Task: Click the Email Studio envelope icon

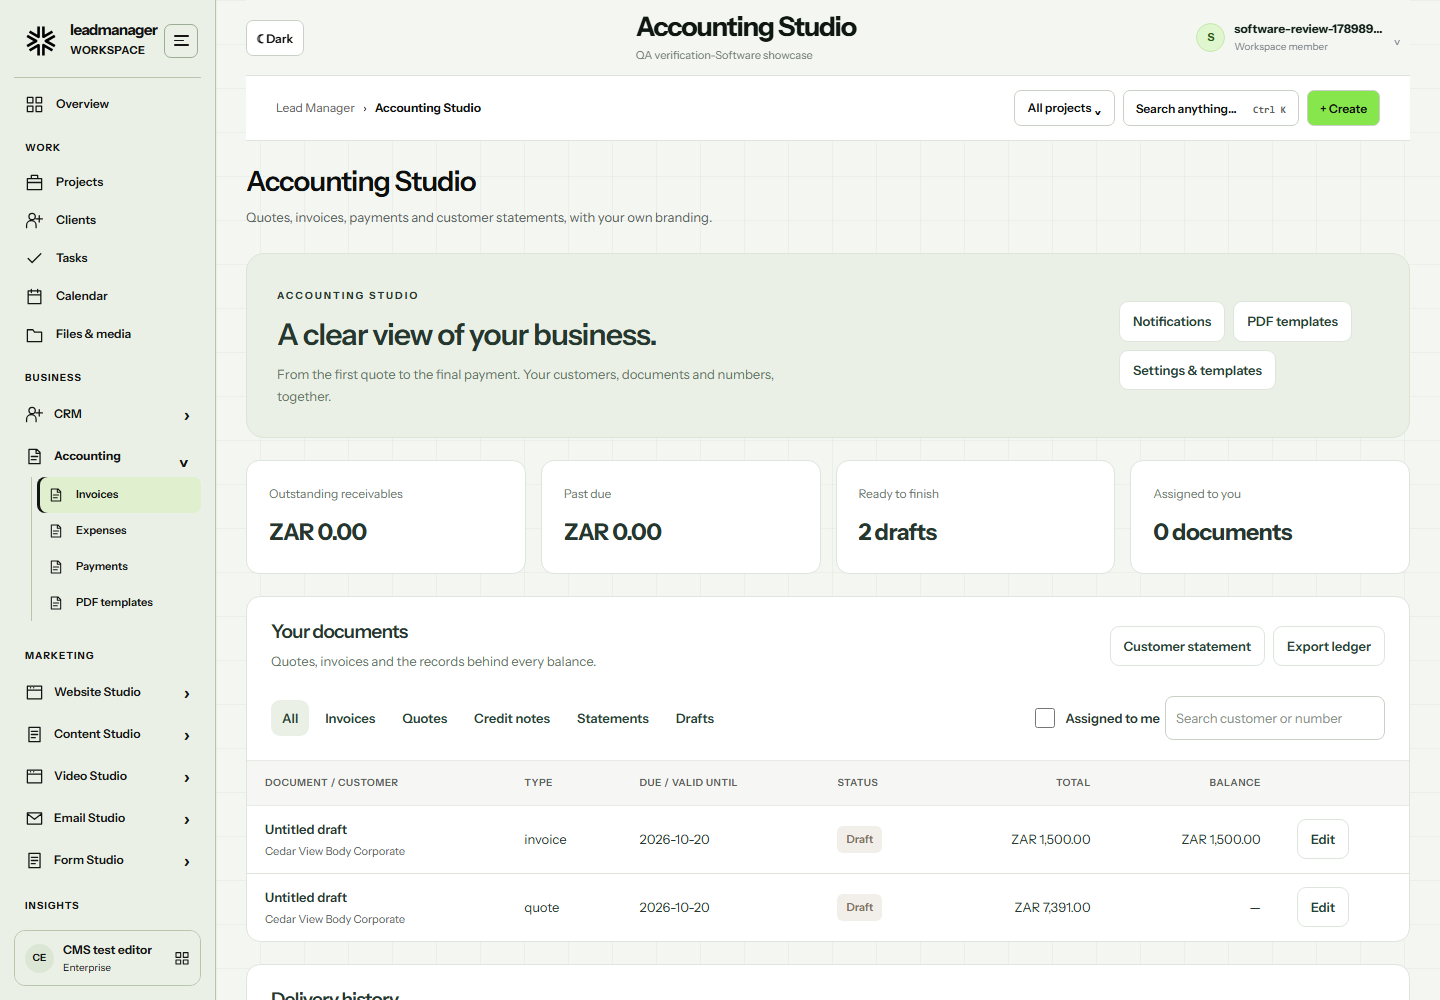Action: 35,818
